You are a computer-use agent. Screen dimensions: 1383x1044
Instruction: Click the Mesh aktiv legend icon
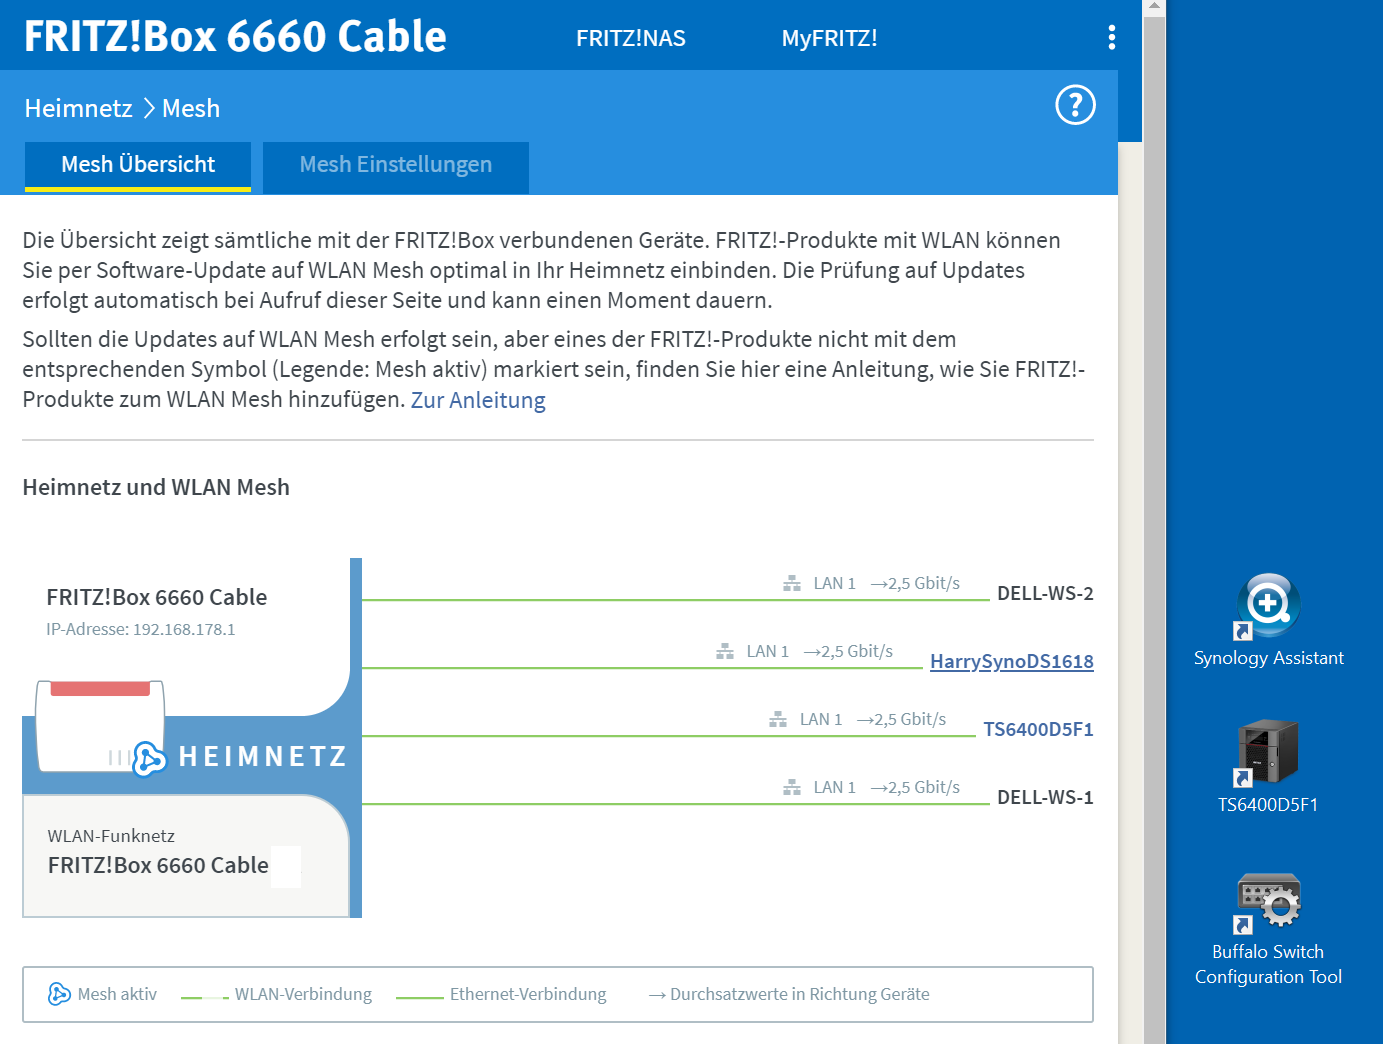[x=59, y=994]
